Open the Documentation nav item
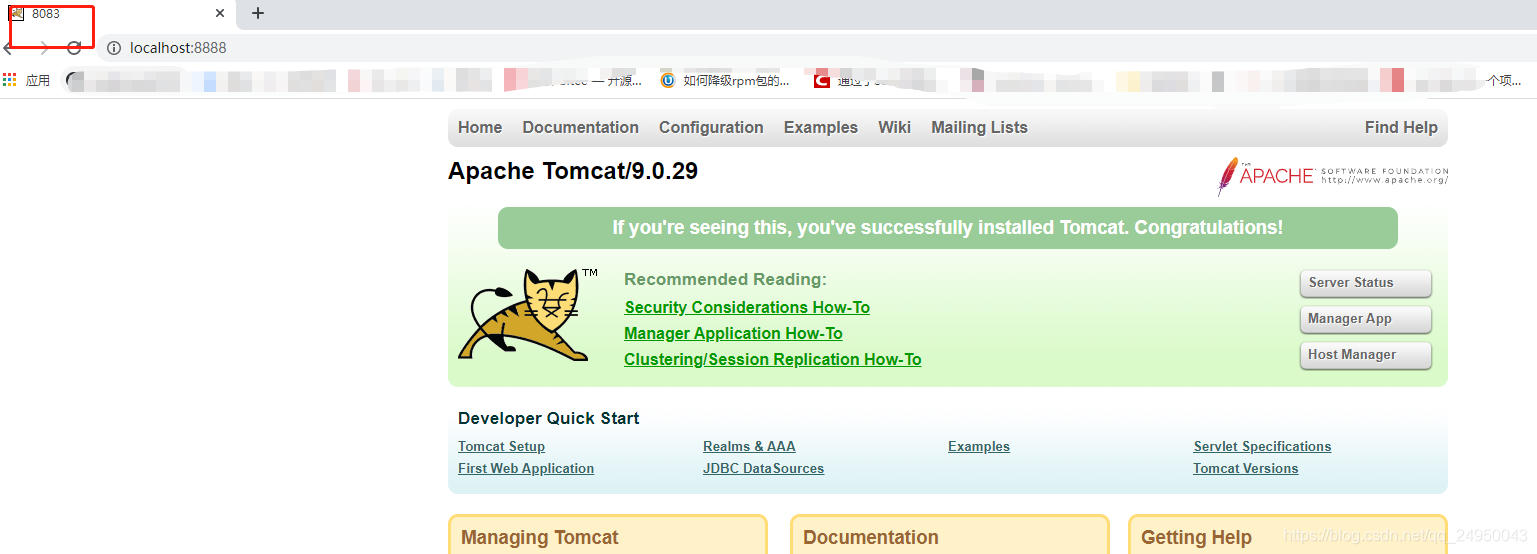Viewport: 1537px width, 554px height. (580, 127)
